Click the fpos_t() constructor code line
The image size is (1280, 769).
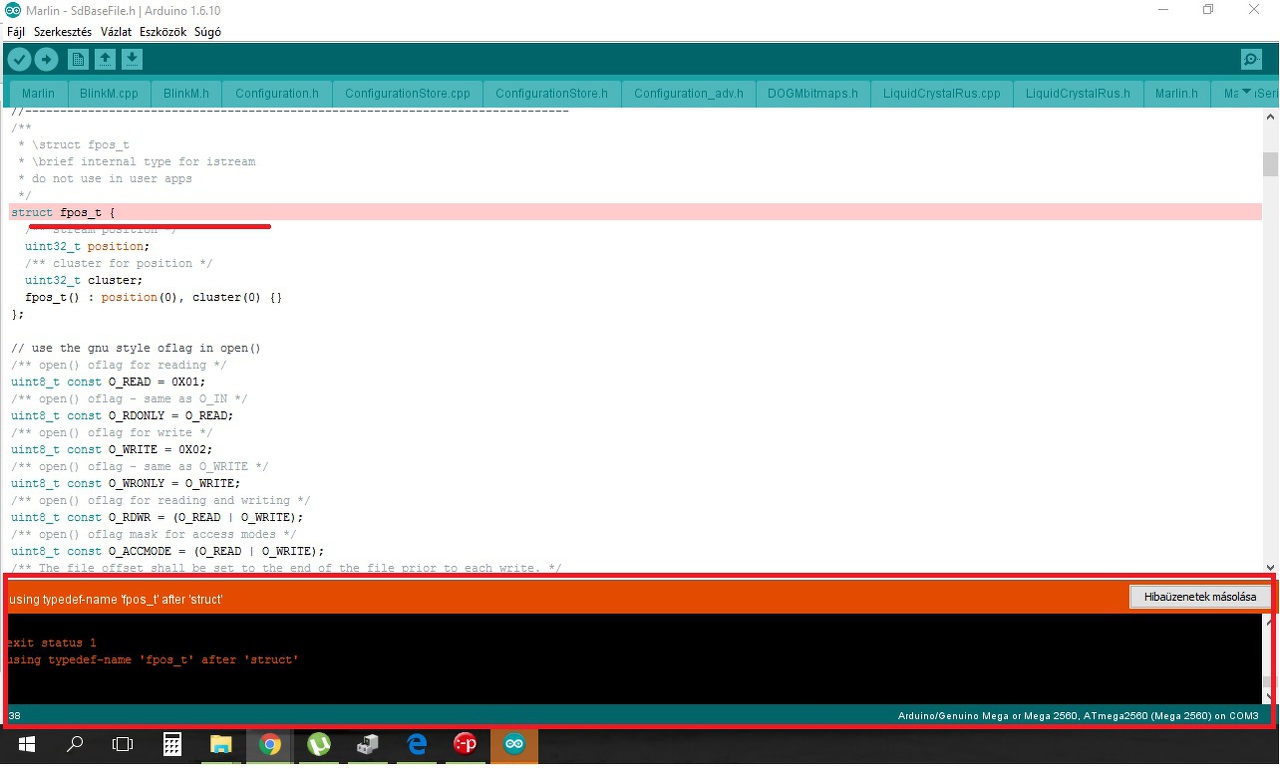tap(154, 297)
